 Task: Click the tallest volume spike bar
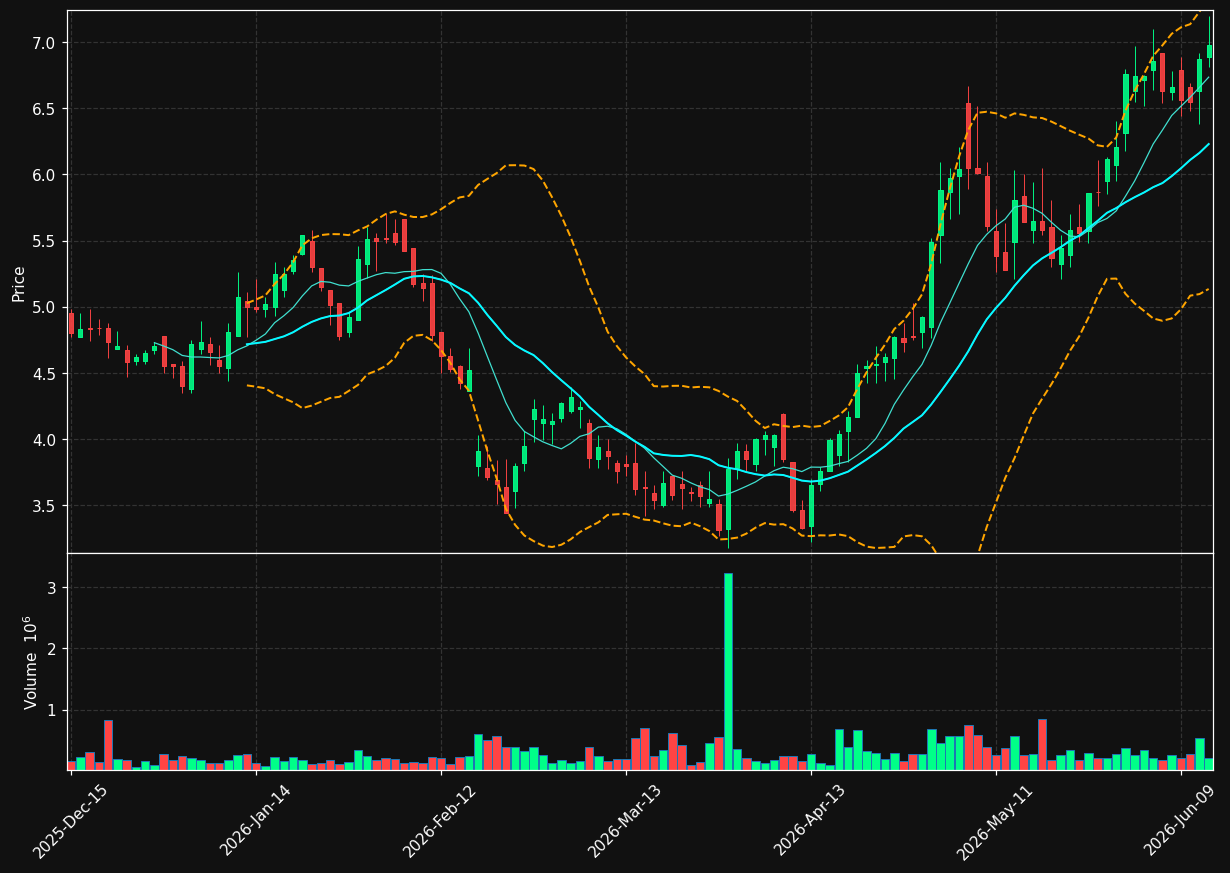click(x=728, y=671)
